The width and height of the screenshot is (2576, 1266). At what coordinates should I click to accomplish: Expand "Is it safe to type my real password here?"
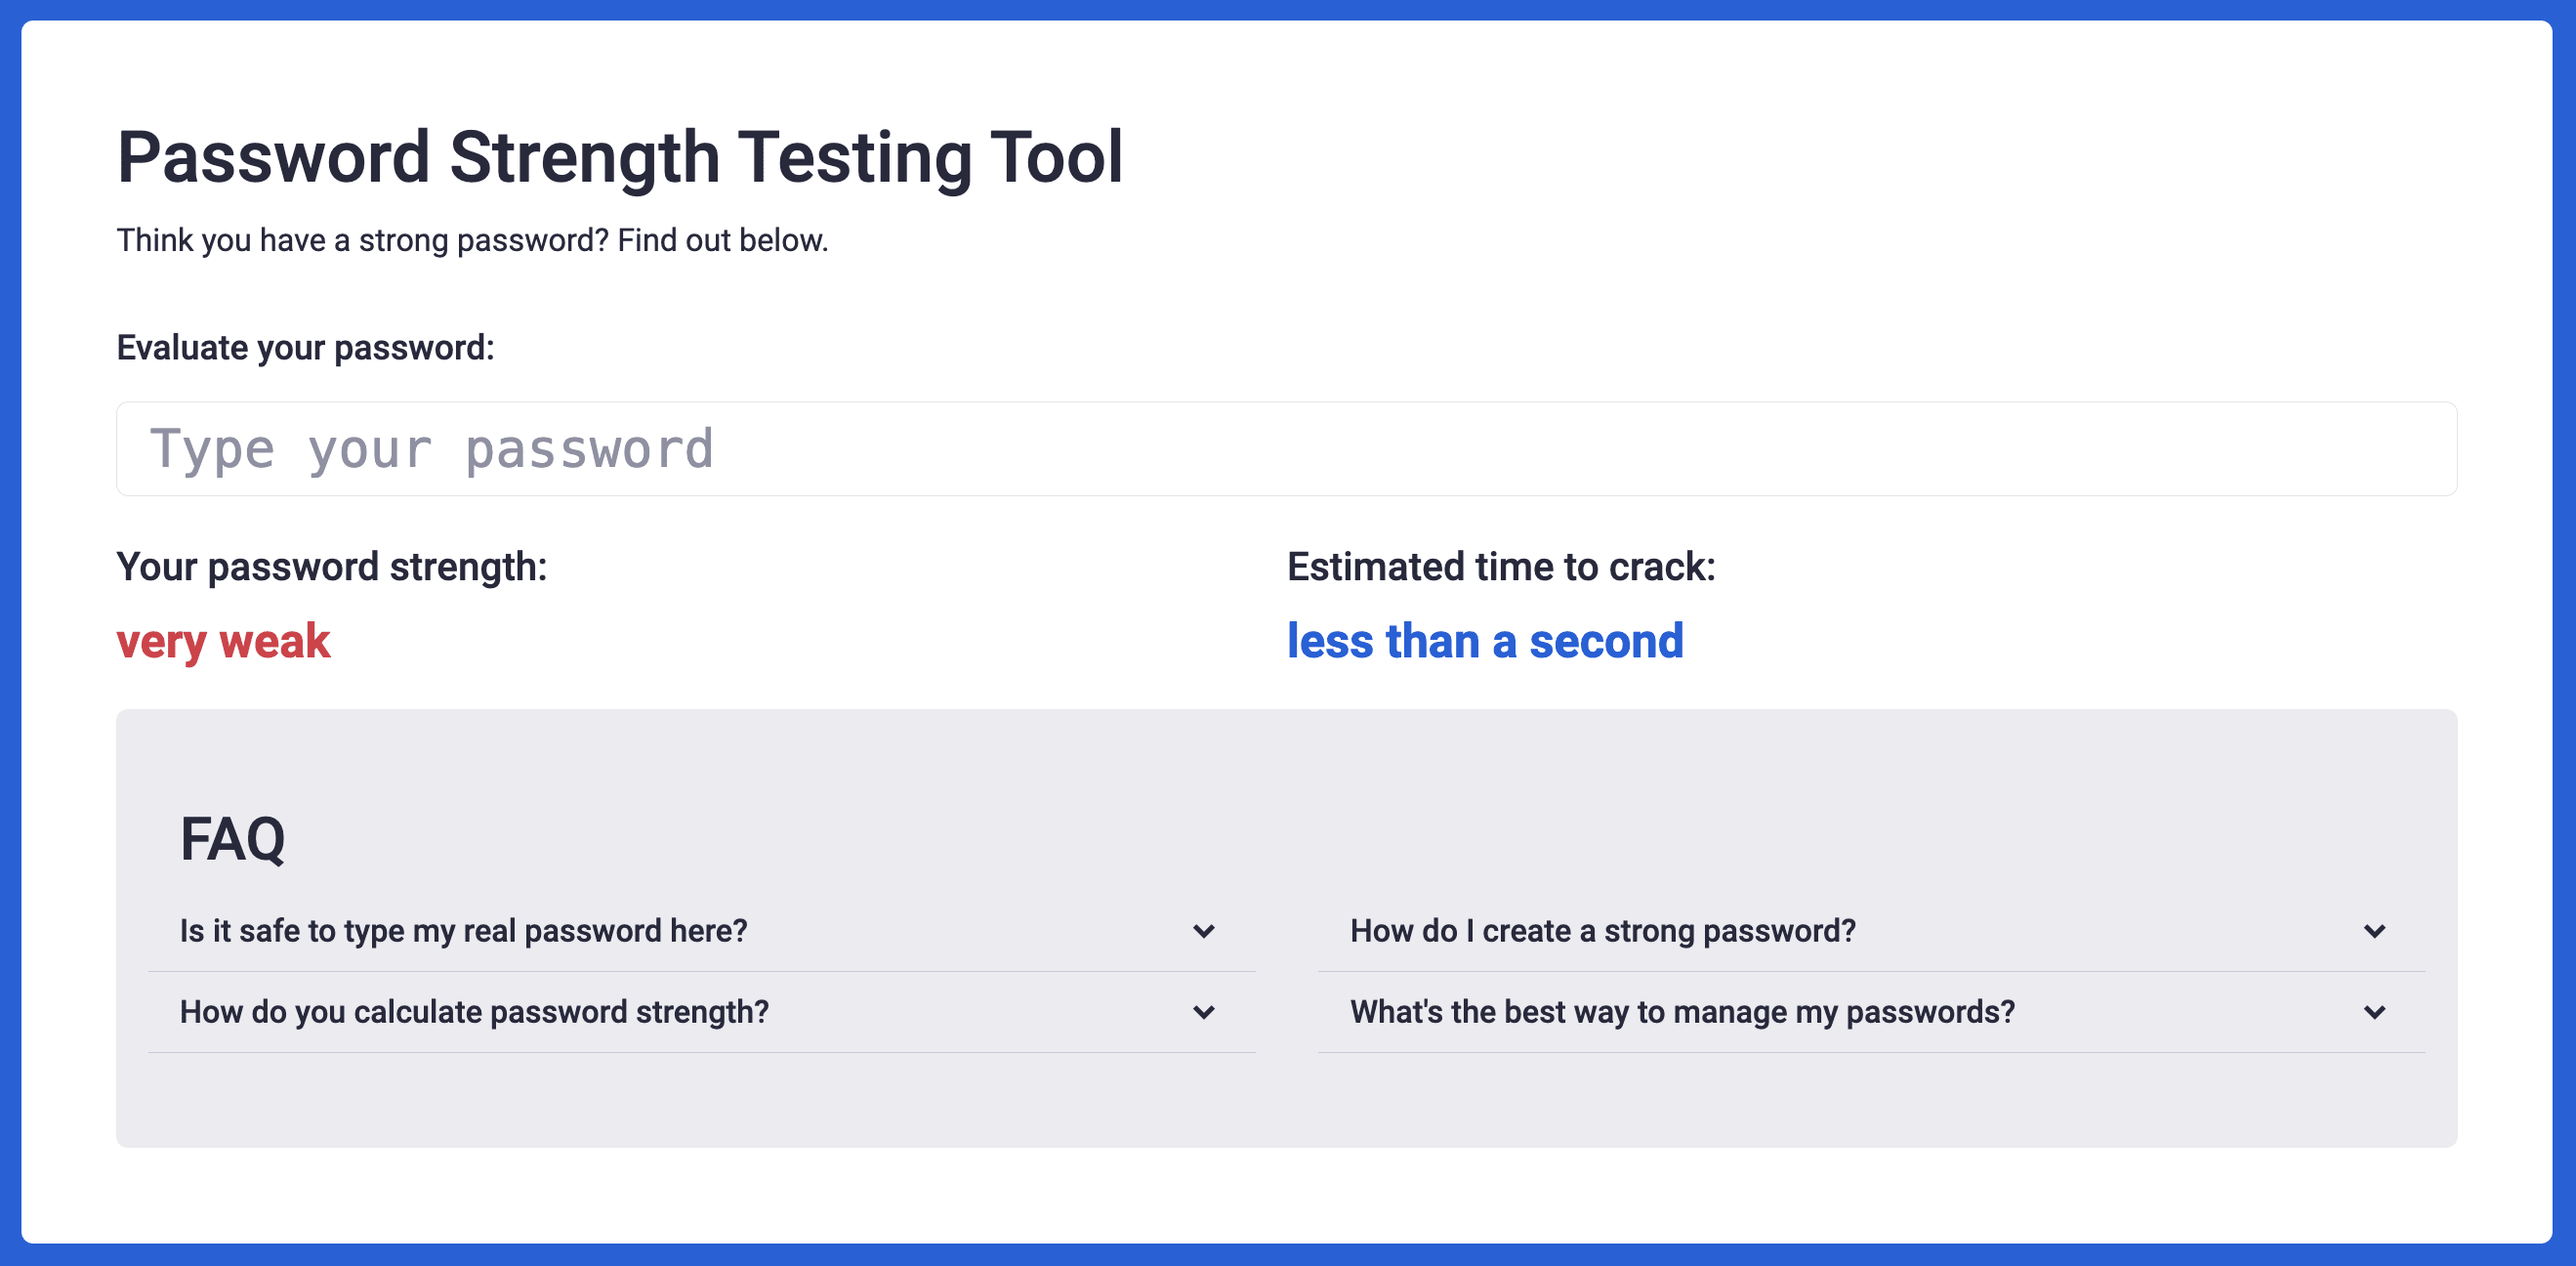(x=463, y=930)
